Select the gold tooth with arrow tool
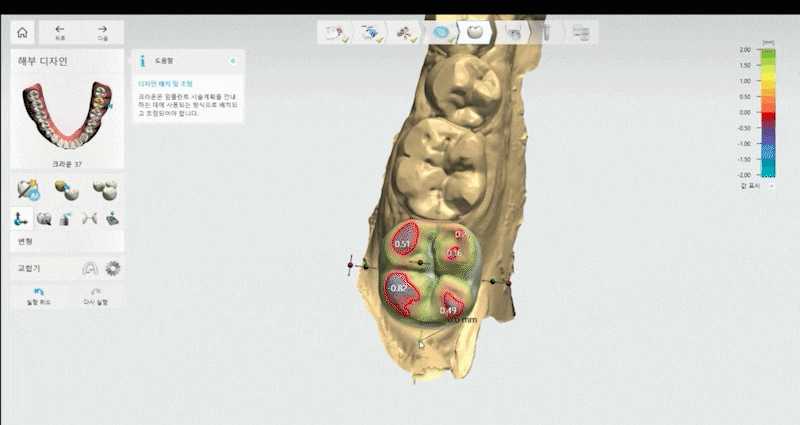 click(x=67, y=188)
